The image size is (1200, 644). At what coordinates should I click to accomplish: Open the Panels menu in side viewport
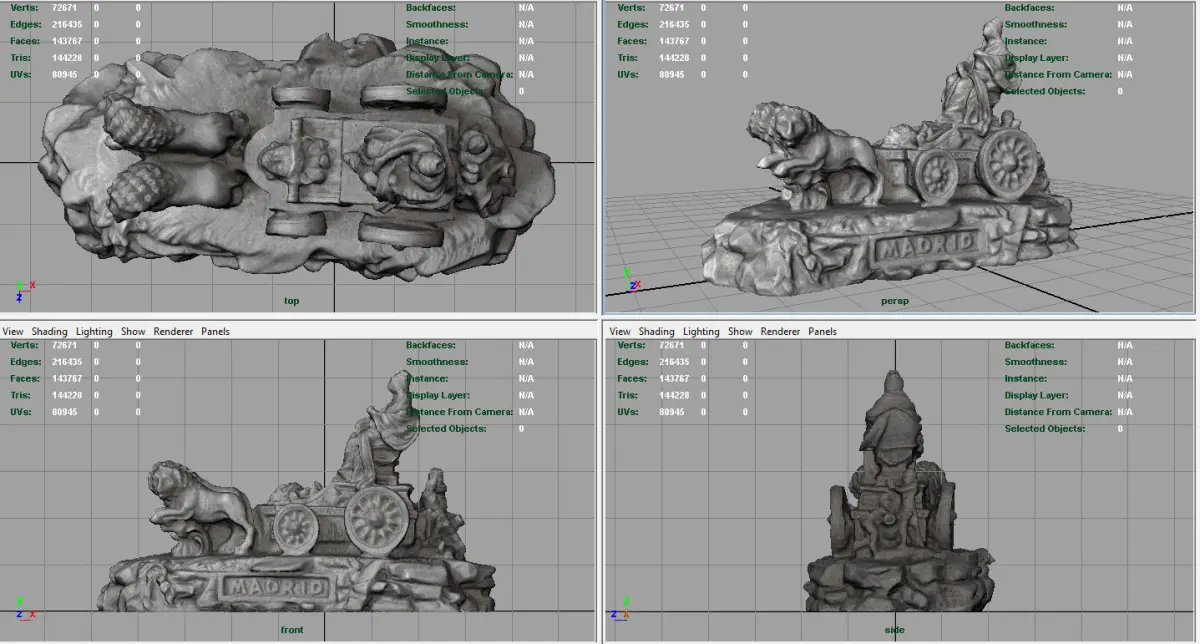[822, 331]
